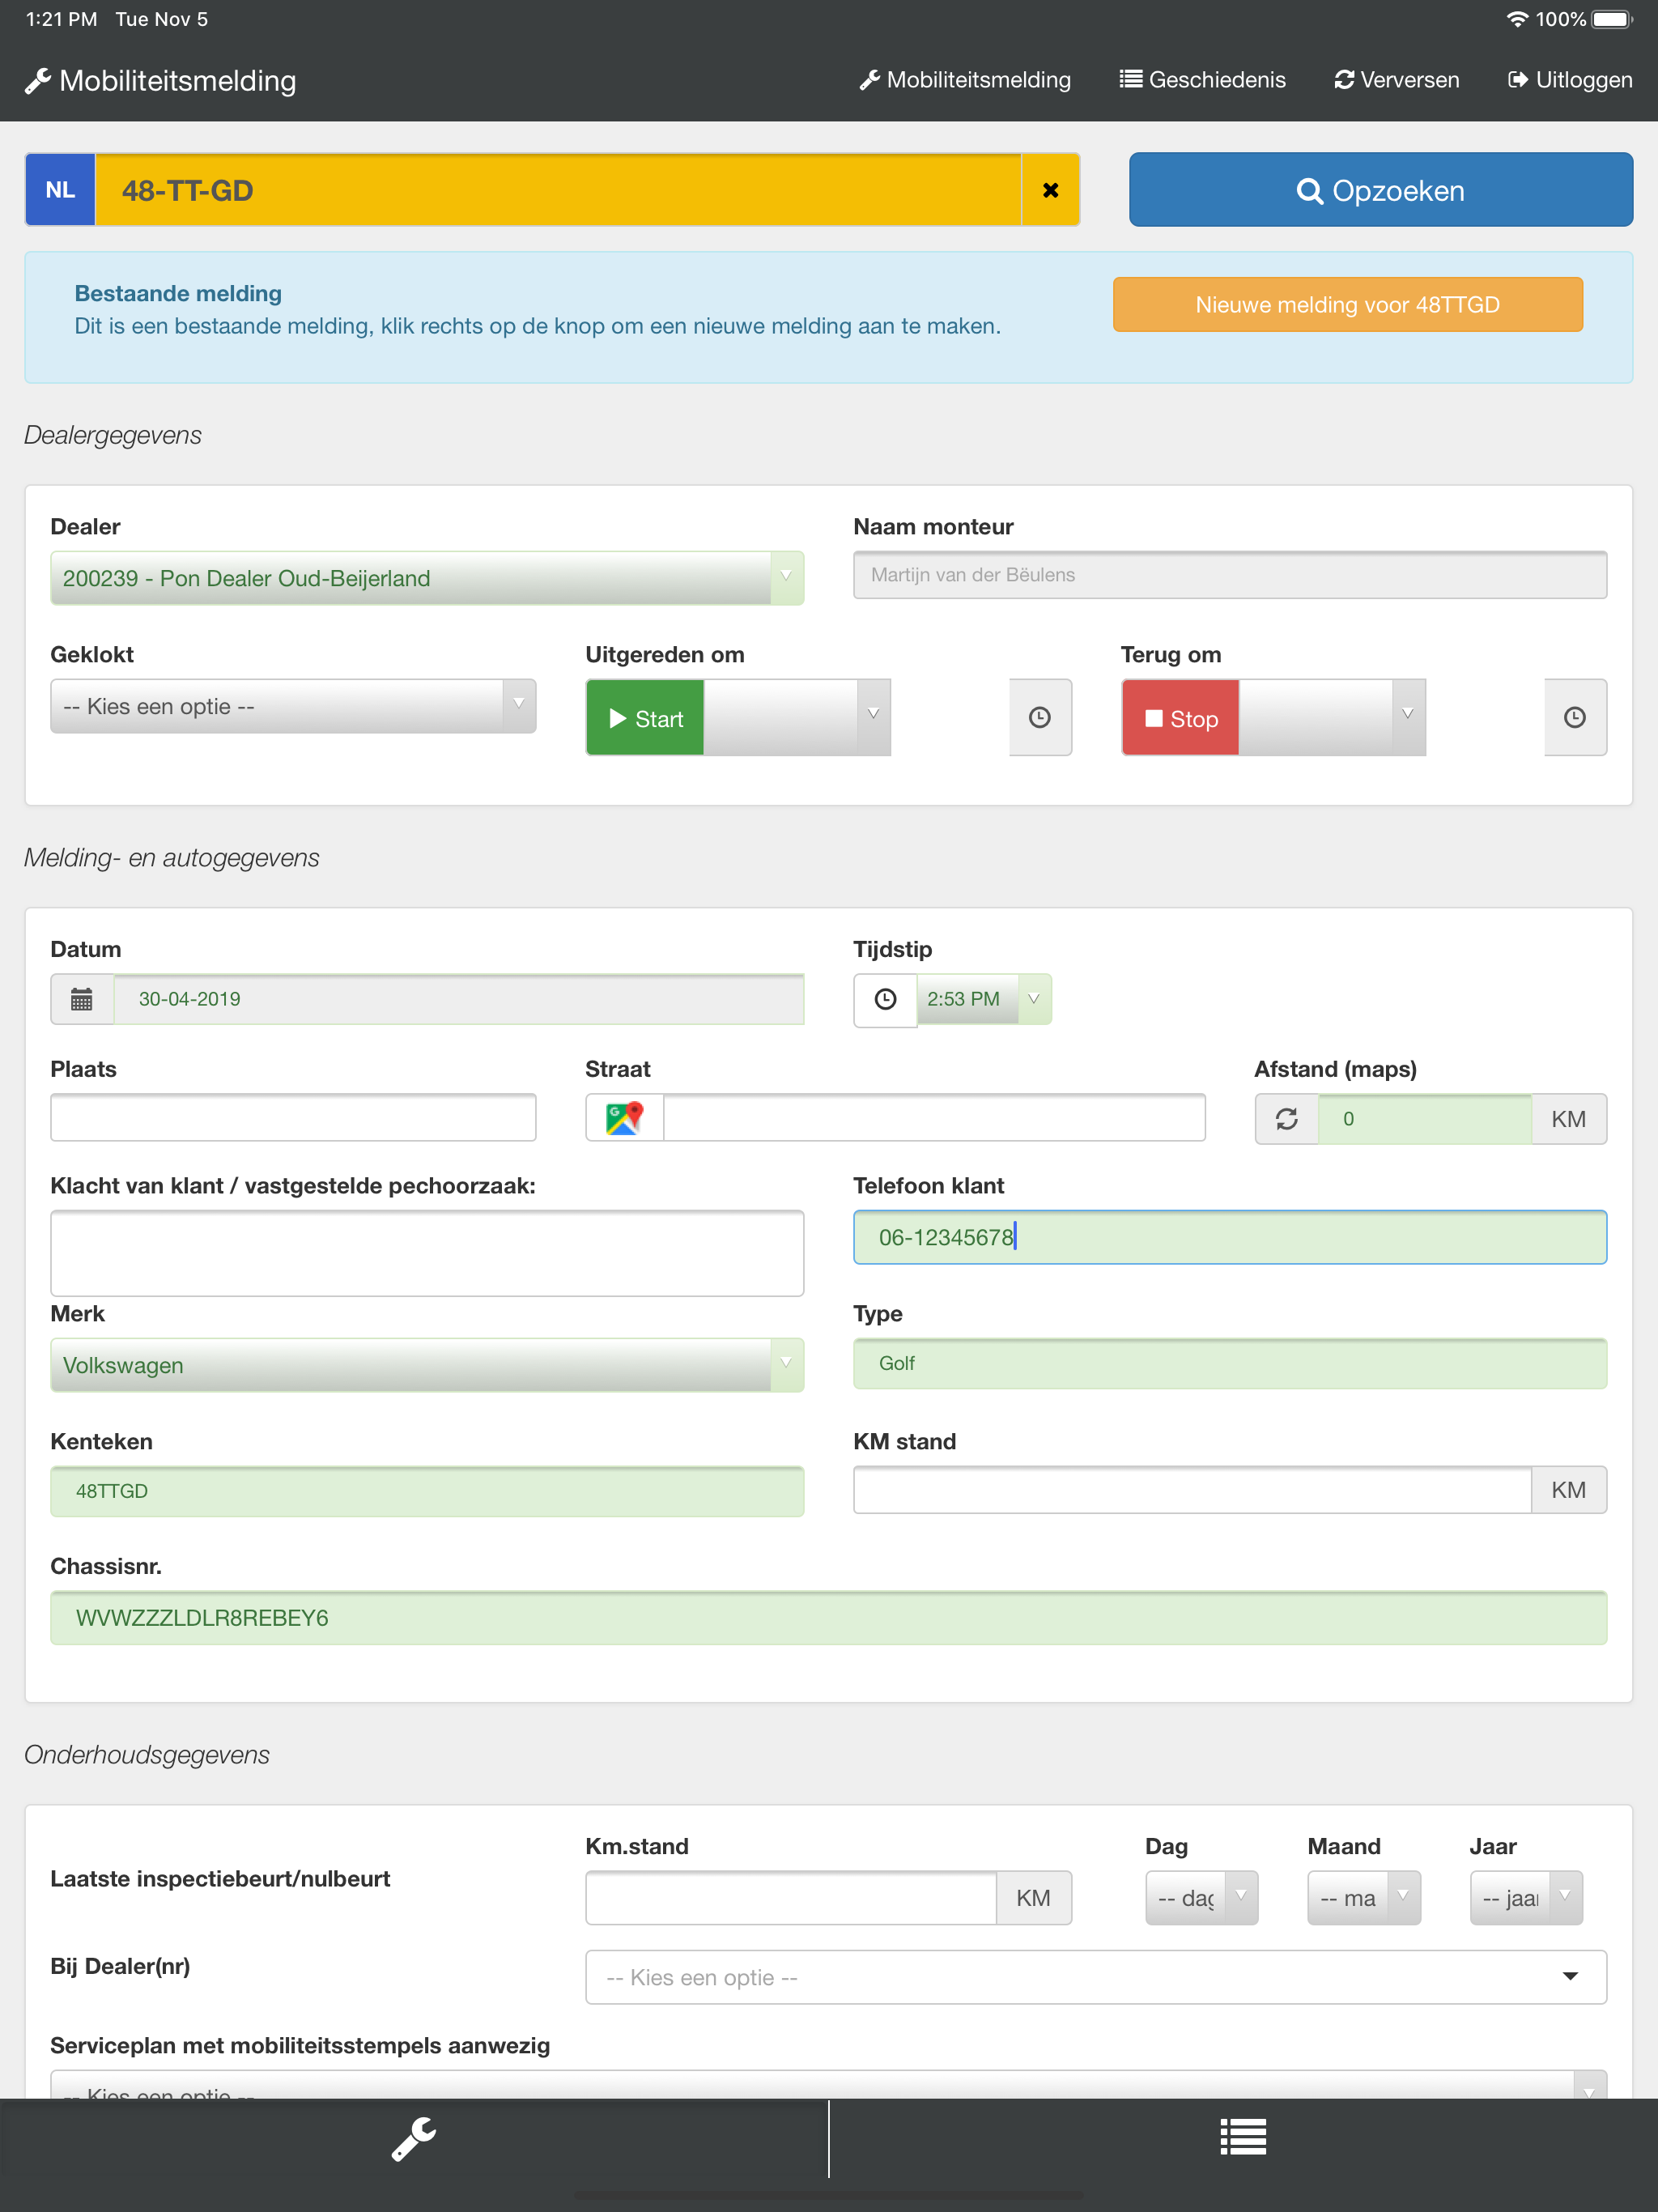1658x2212 pixels.
Task: Click the Naam monteur field
Action: pyautogui.click(x=1230, y=575)
